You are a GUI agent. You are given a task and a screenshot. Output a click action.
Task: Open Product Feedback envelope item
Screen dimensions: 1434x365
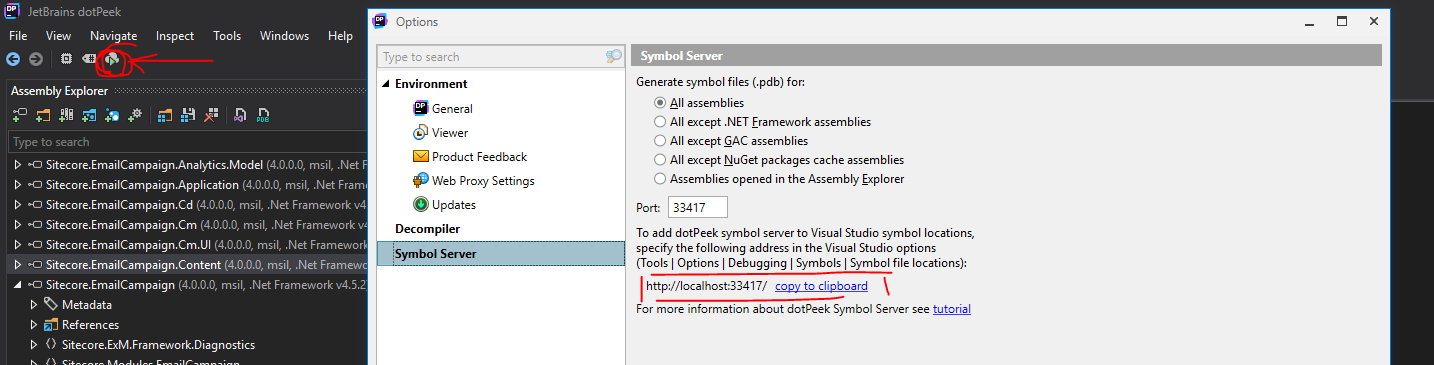469,156
